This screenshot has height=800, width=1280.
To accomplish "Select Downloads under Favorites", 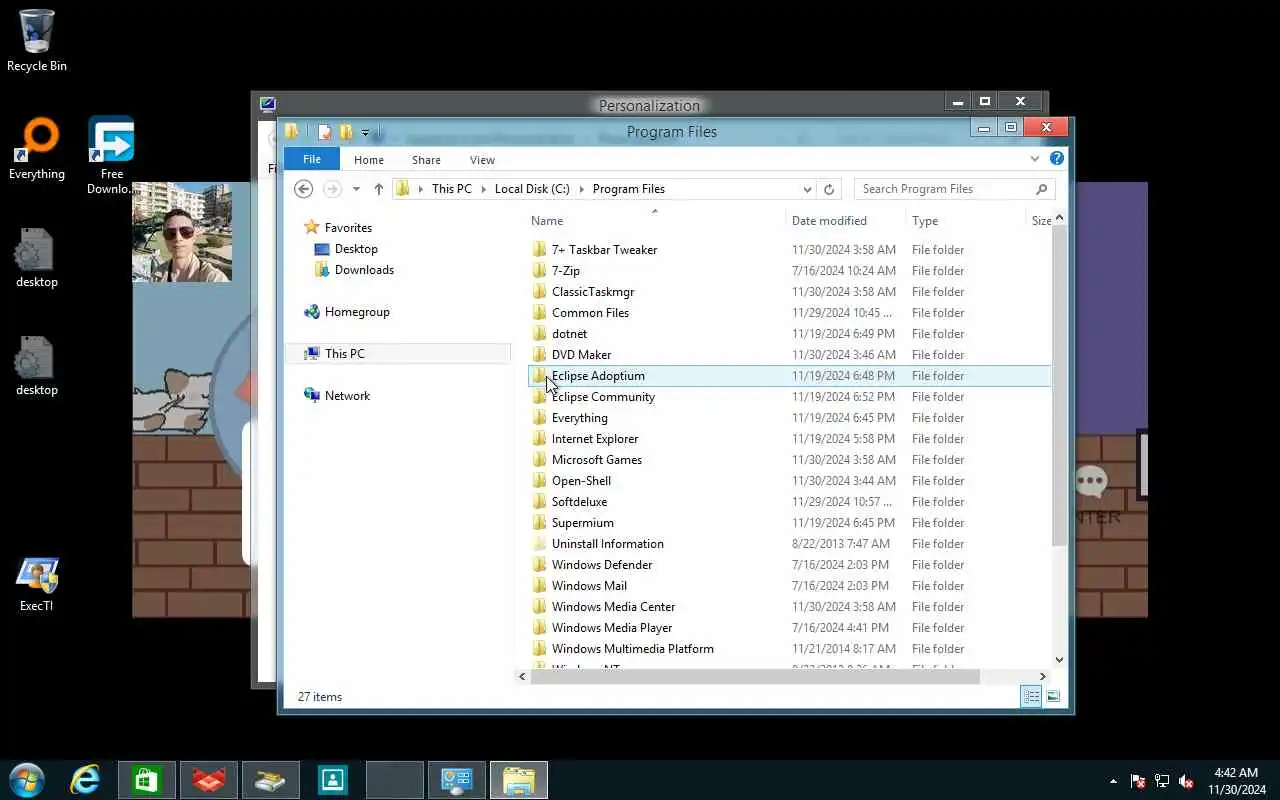I will click(364, 270).
